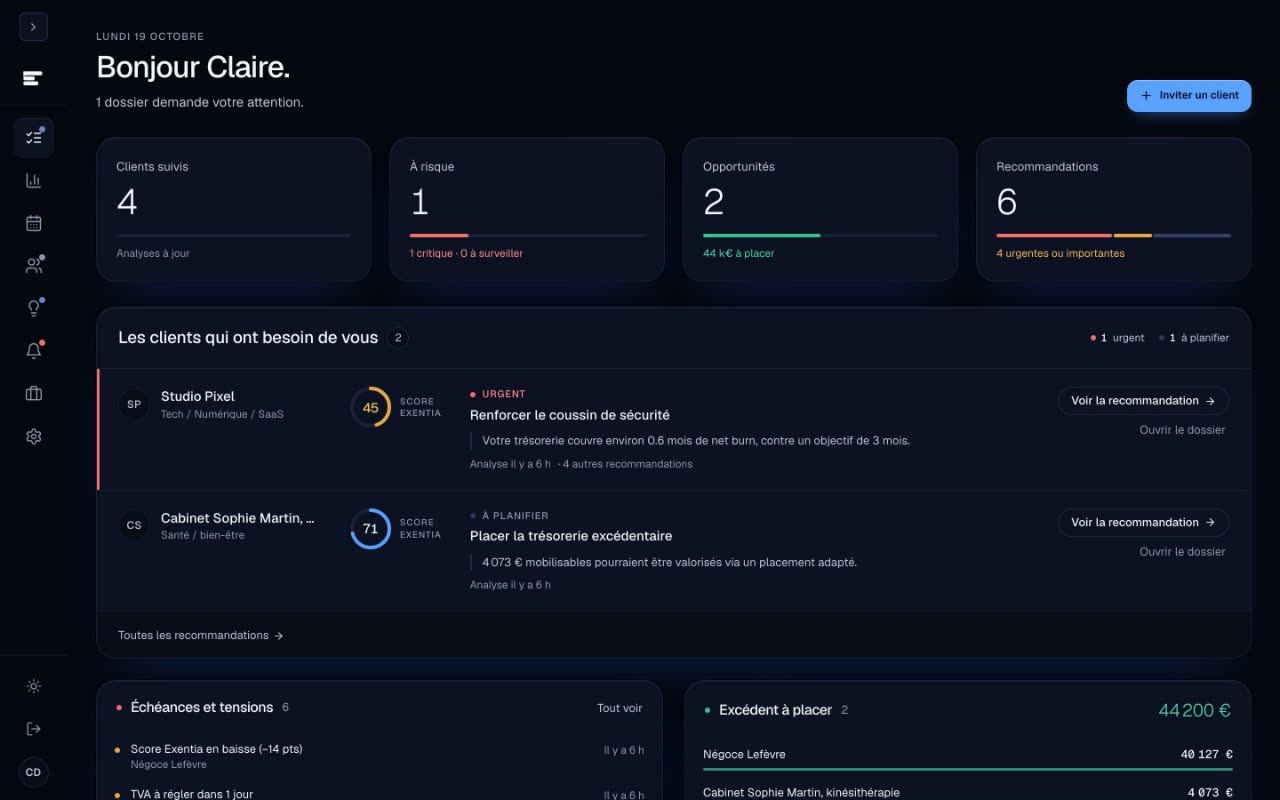Click Voir la recommandation for Cabinet Sophie Martin
1280x800 pixels.
[1143, 523]
